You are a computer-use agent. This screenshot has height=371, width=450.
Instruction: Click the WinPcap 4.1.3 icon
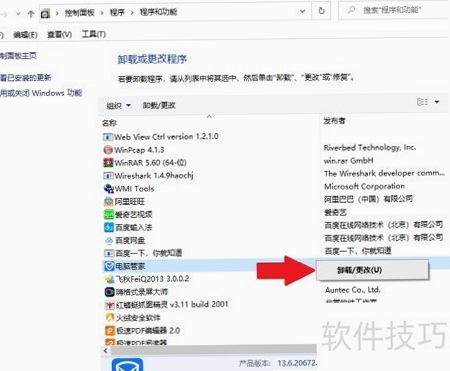(108, 150)
